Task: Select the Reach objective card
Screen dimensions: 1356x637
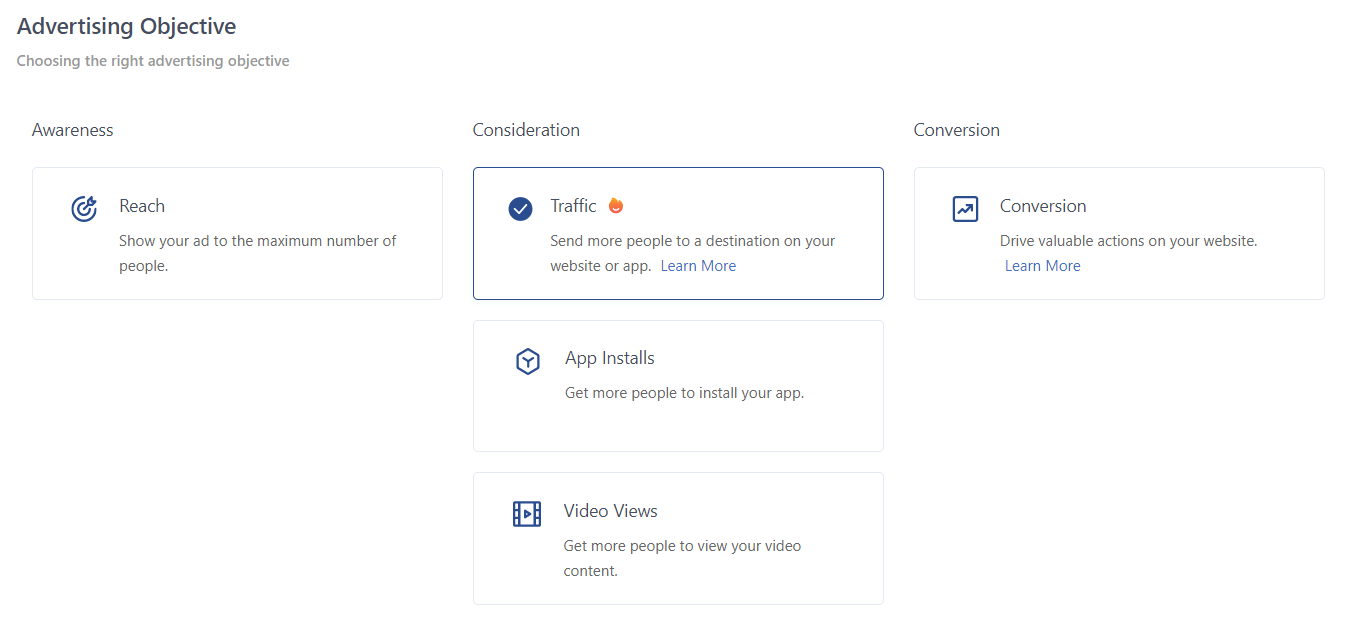Action: (x=237, y=233)
